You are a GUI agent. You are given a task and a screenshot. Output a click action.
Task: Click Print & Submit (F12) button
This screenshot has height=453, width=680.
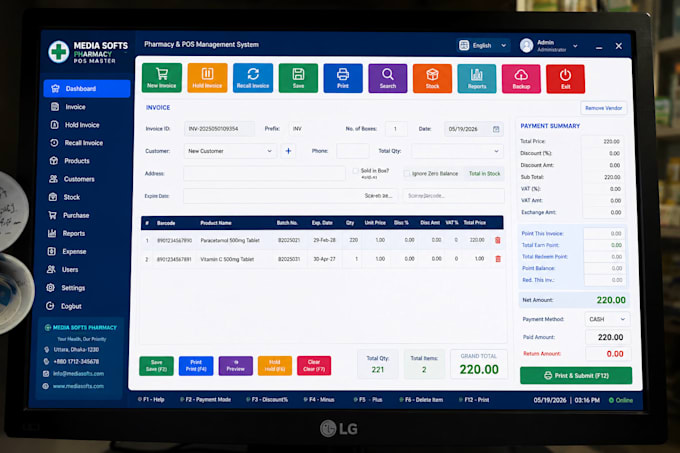point(576,375)
